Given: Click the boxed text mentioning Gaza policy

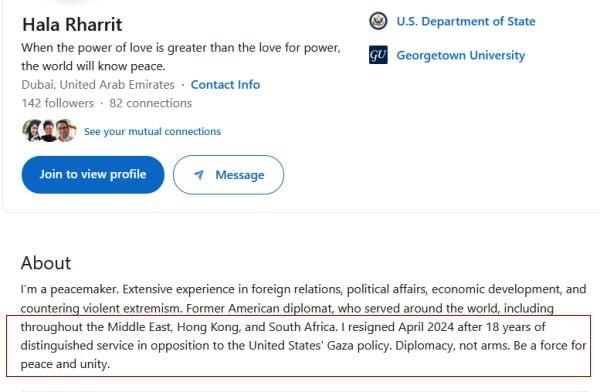Looking at the screenshot, I should (x=298, y=346).
